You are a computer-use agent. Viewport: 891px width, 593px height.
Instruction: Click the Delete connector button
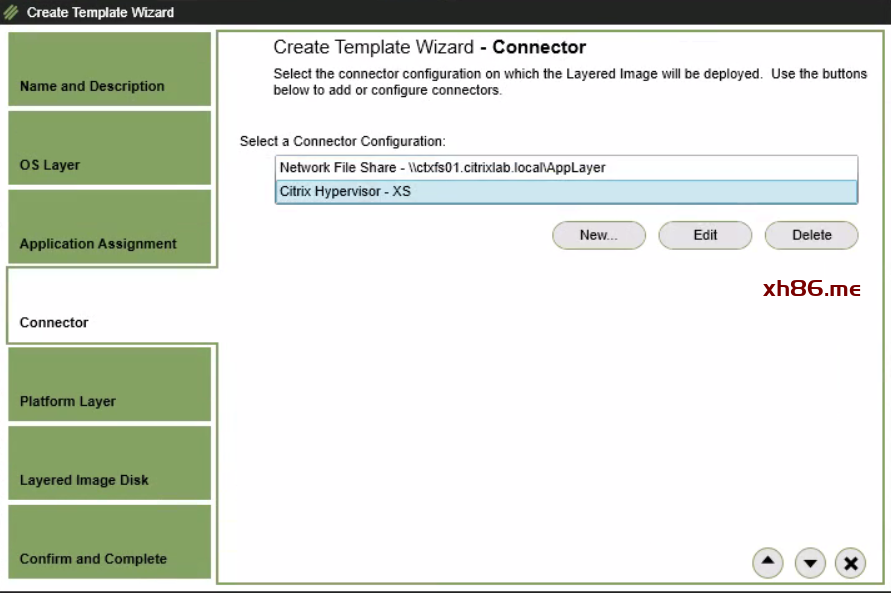click(x=811, y=235)
